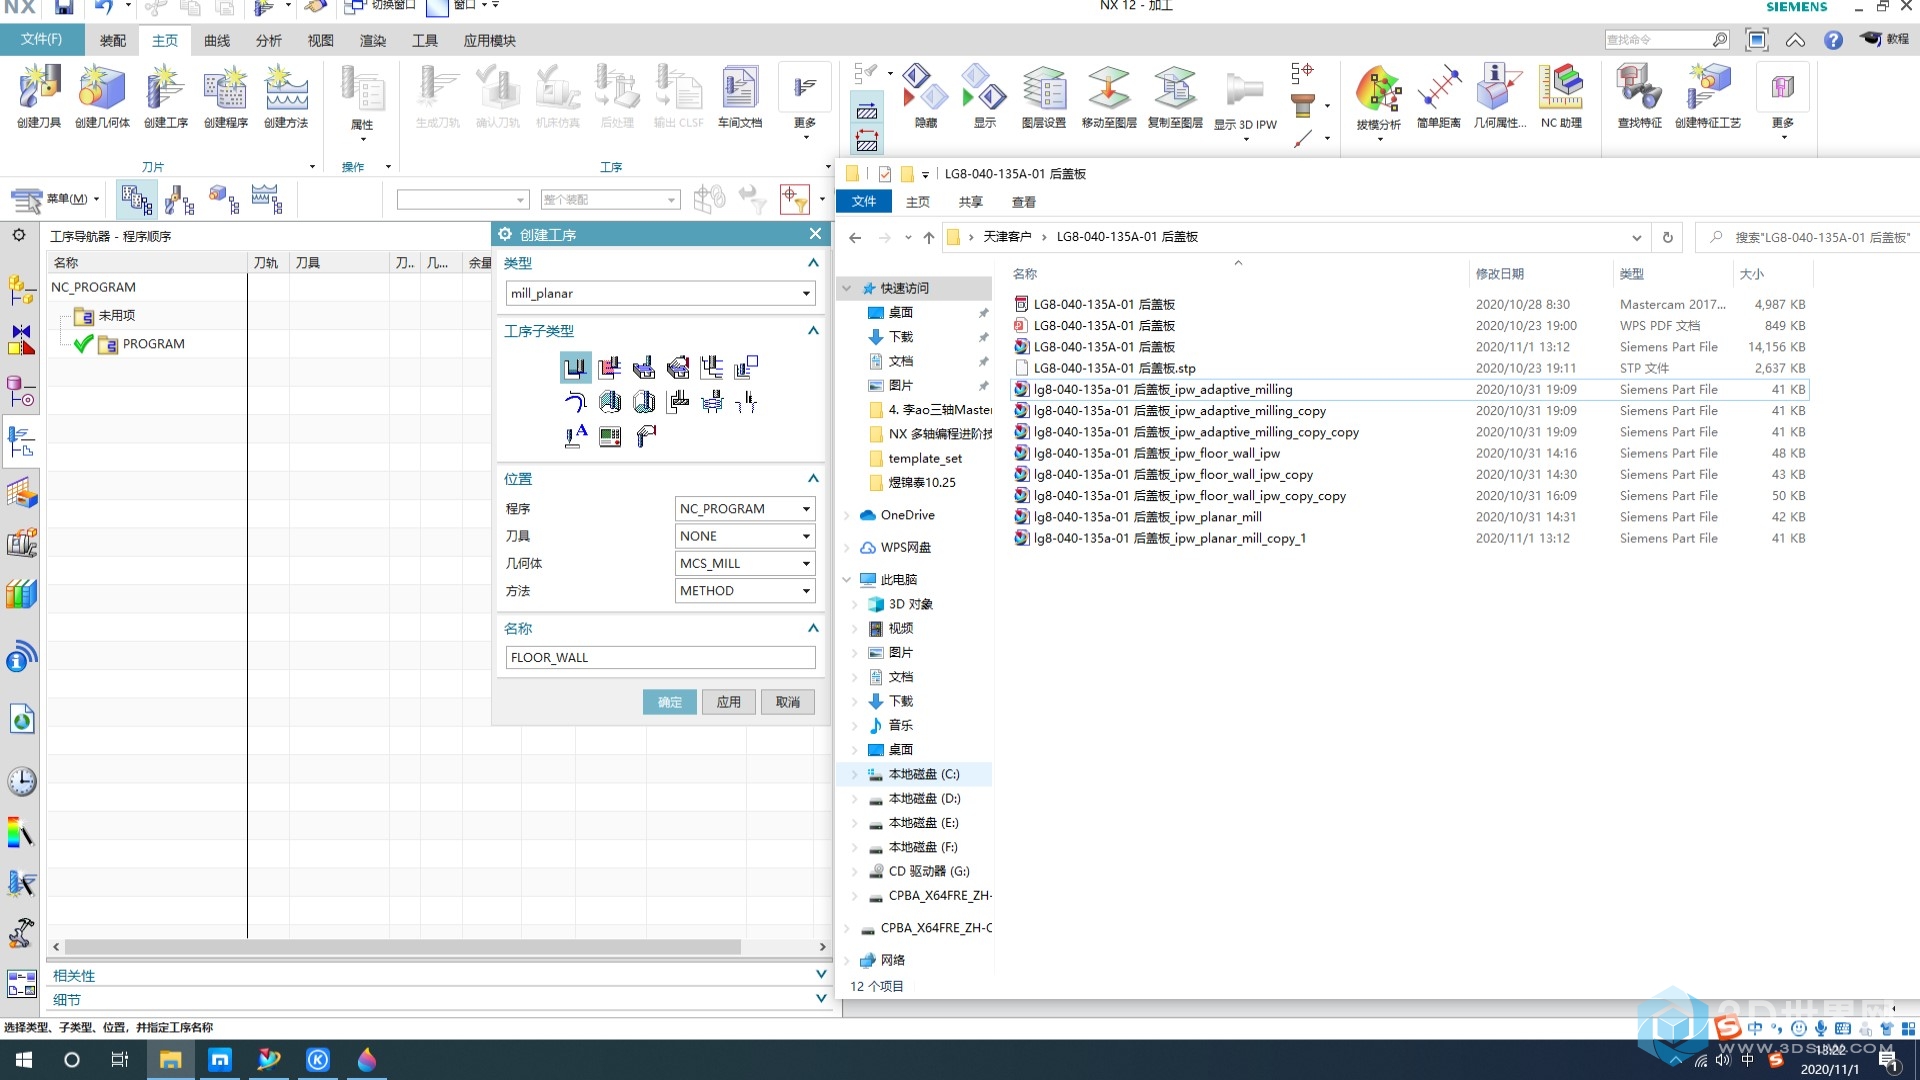Click the 确定 button in the dialog
The width and height of the screenshot is (1920, 1080).
tap(669, 702)
